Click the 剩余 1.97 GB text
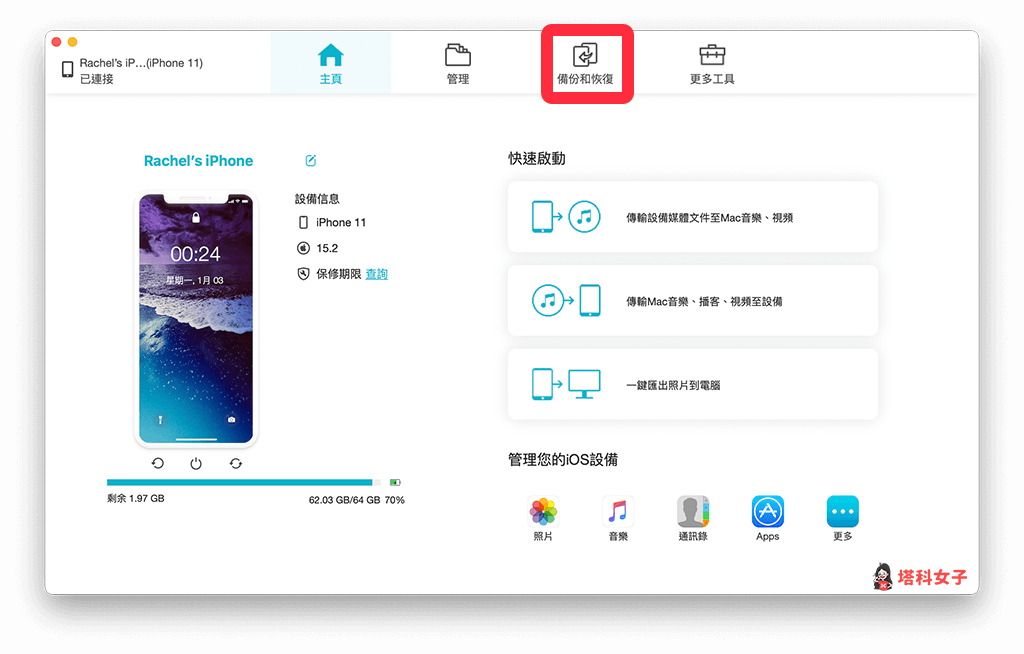The width and height of the screenshot is (1024, 654). 136,499
